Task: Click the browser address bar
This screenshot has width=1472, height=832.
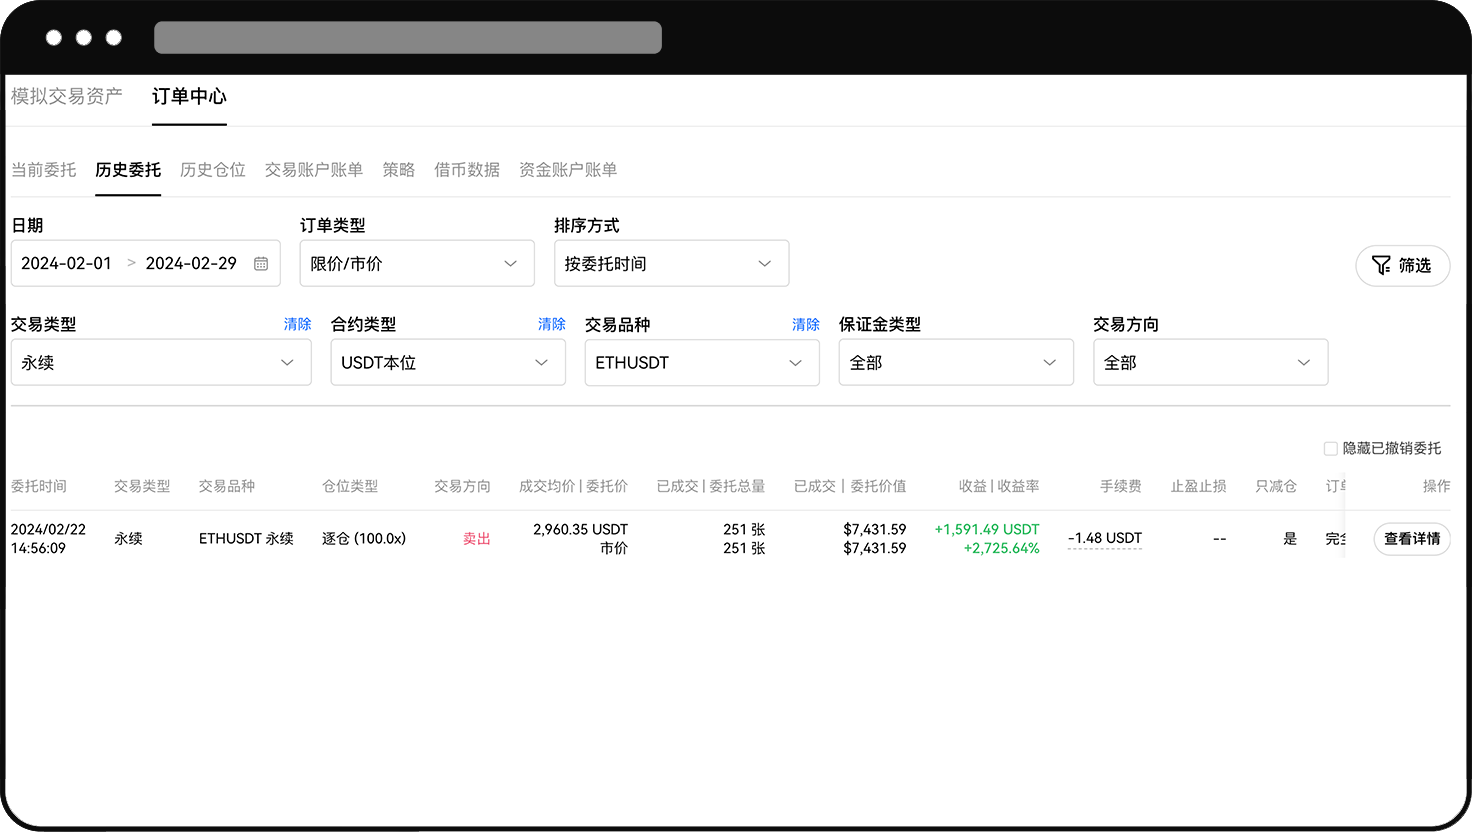Action: point(406,37)
